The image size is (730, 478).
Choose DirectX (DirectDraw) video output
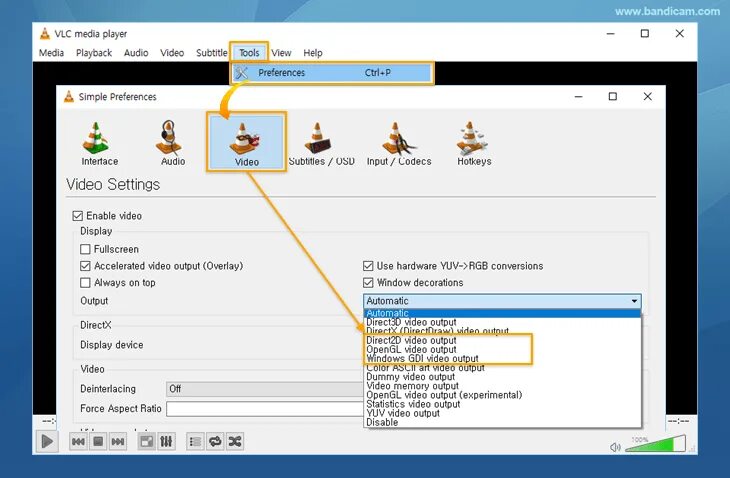click(502, 331)
